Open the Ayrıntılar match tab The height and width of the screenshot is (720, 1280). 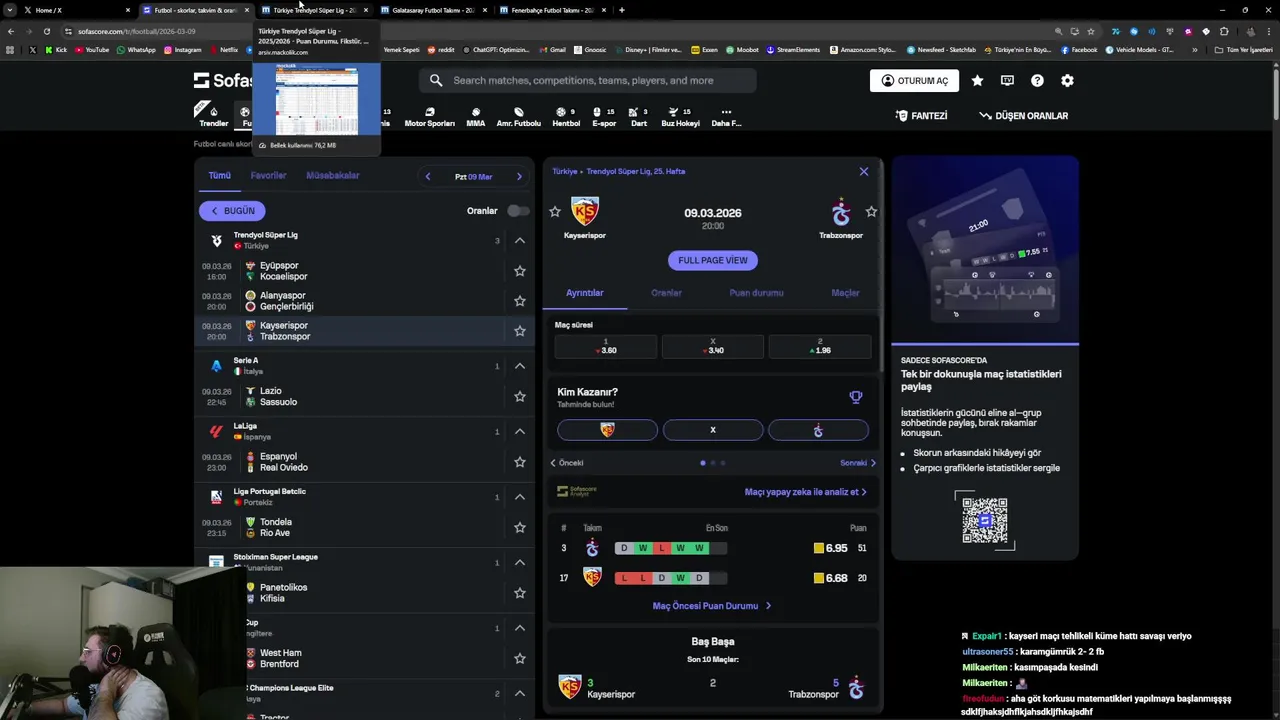pos(585,293)
